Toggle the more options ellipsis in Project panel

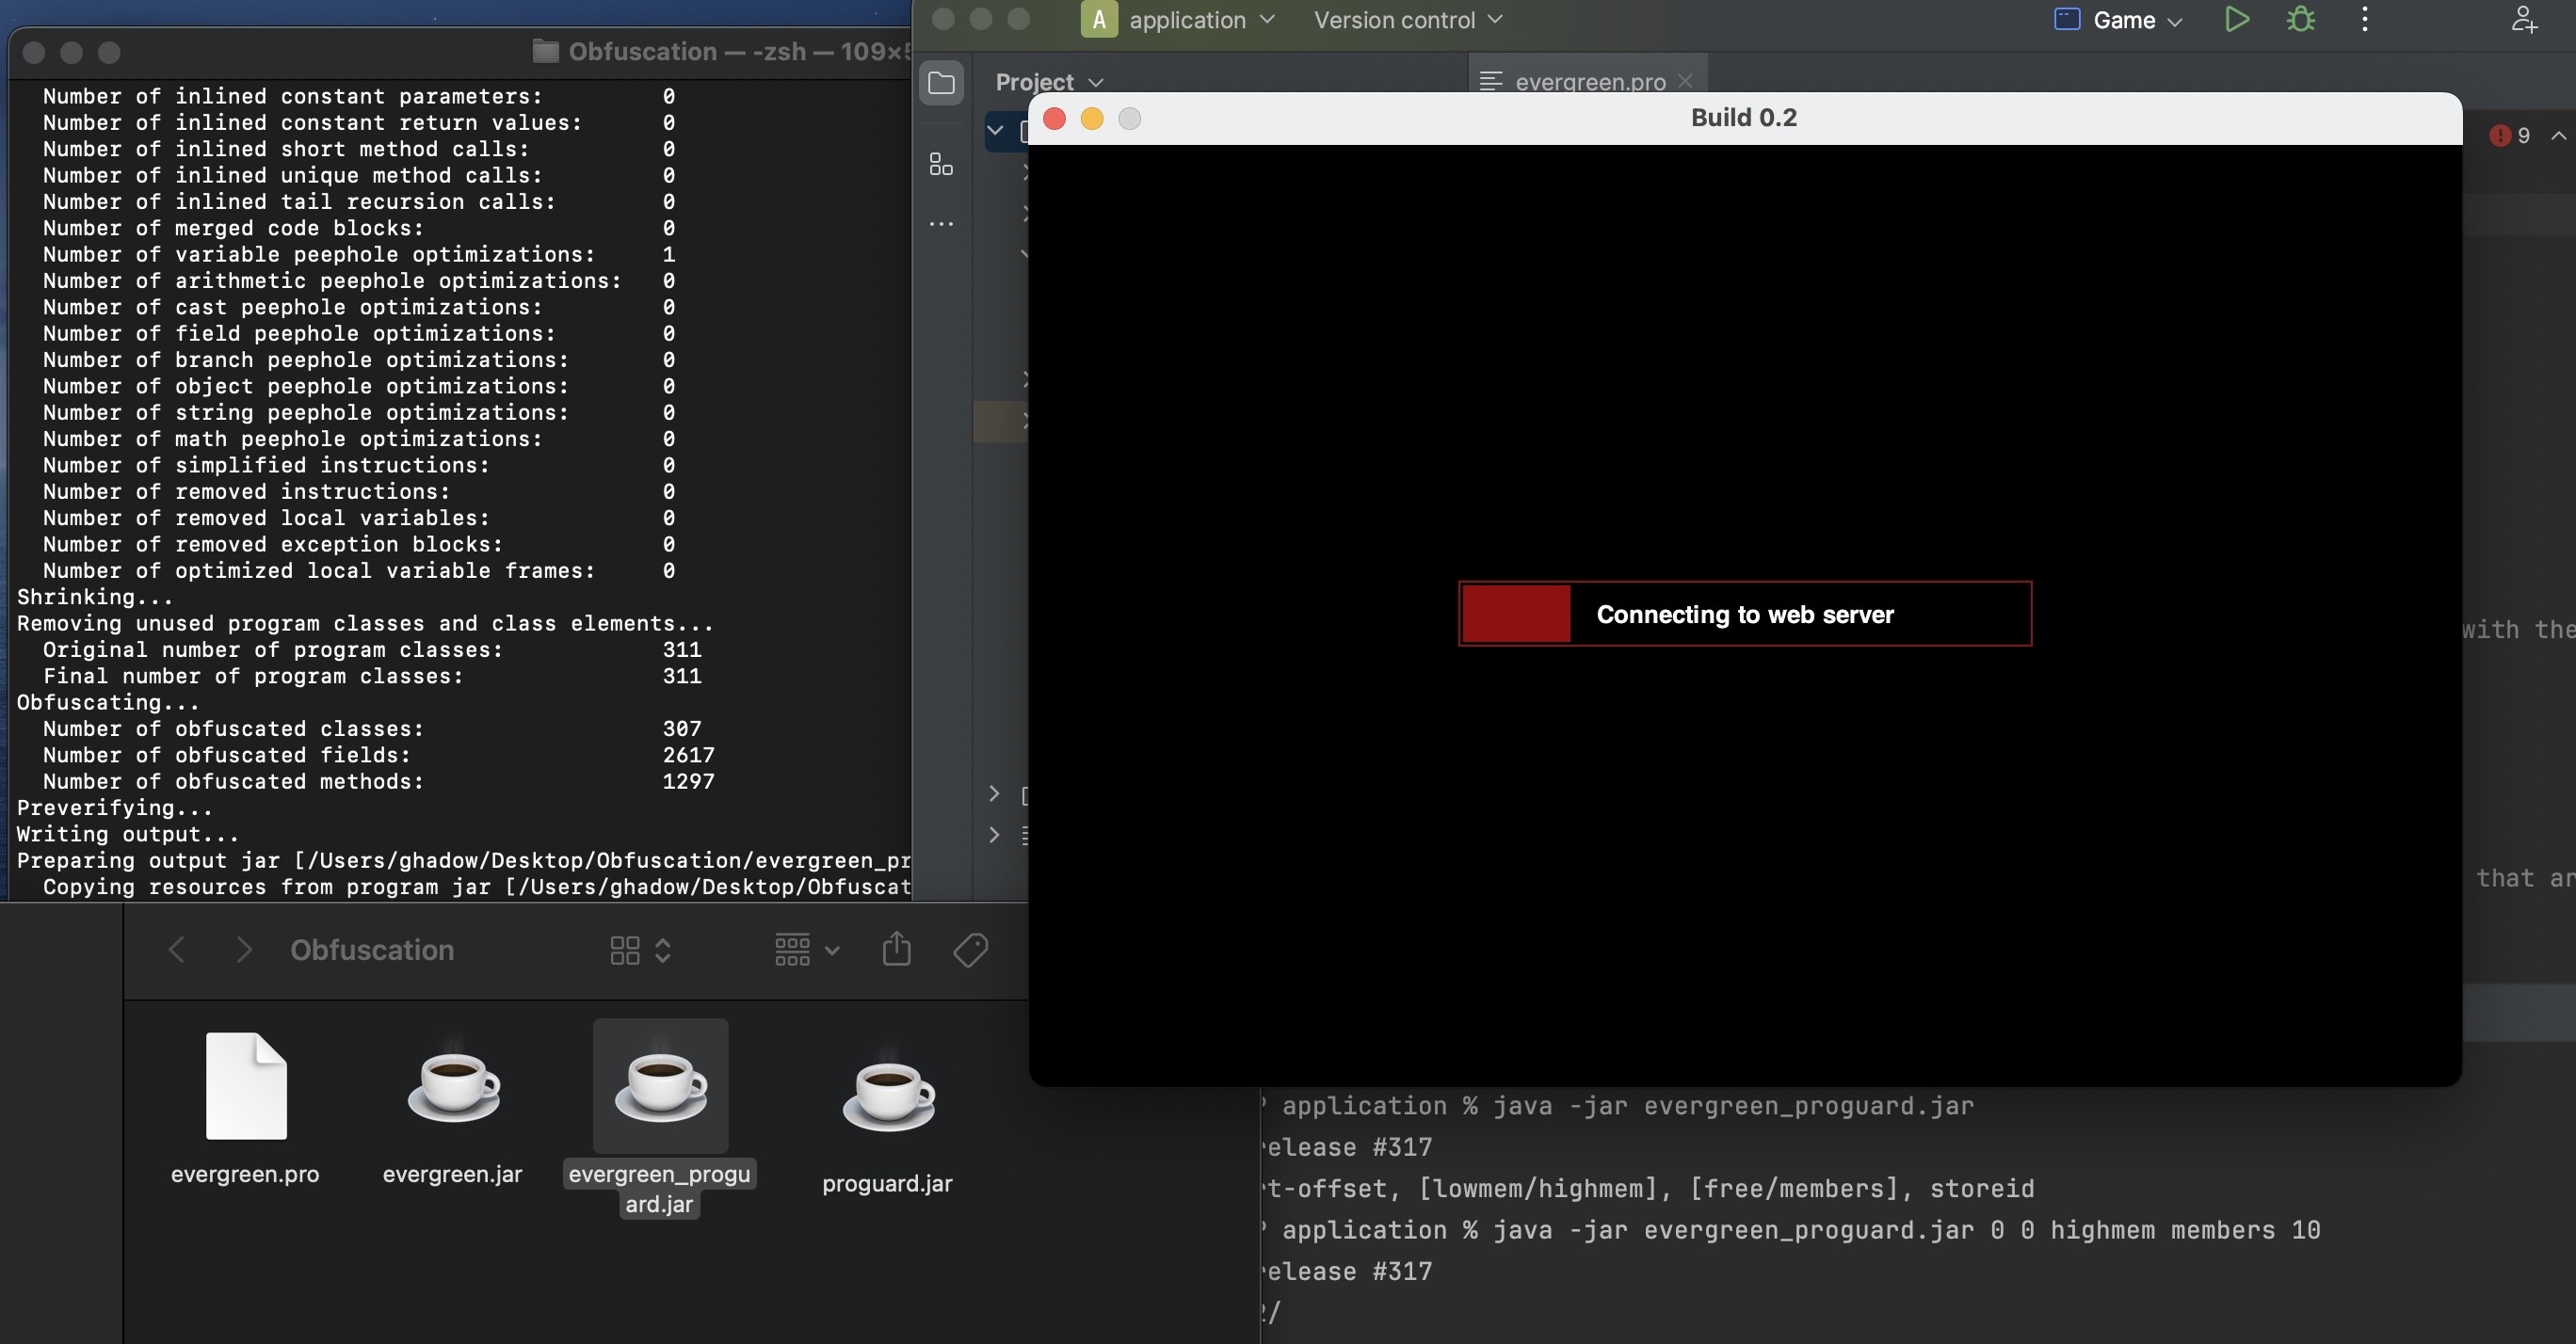tap(940, 223)
